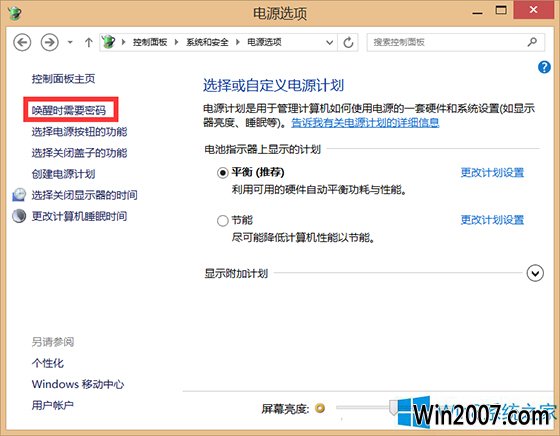Select the 节能 power plan radio button
This screenshot has width=560, height=436.
tap(222, 221)
